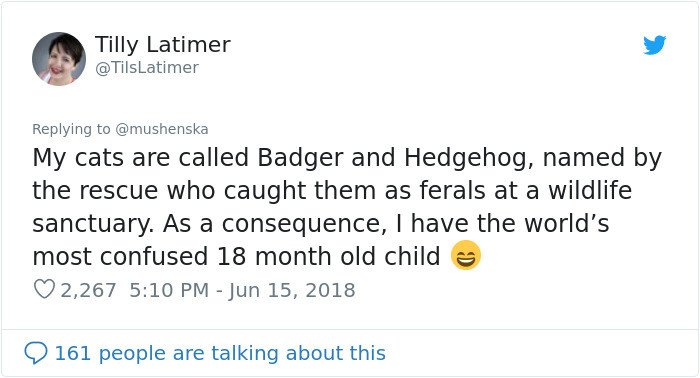Open the @mushenska mention
Screen dimensions: 700x378
[162, 129]
